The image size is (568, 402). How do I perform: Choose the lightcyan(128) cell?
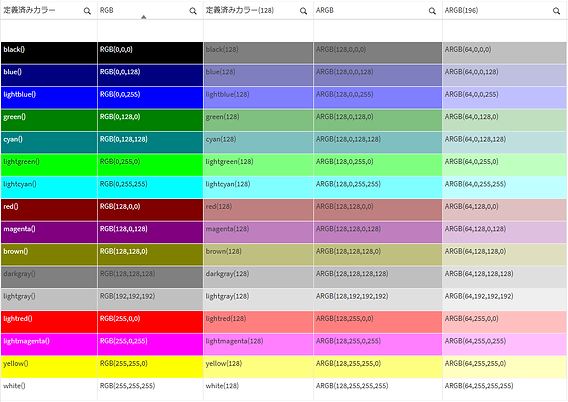(x=258, y=188)
